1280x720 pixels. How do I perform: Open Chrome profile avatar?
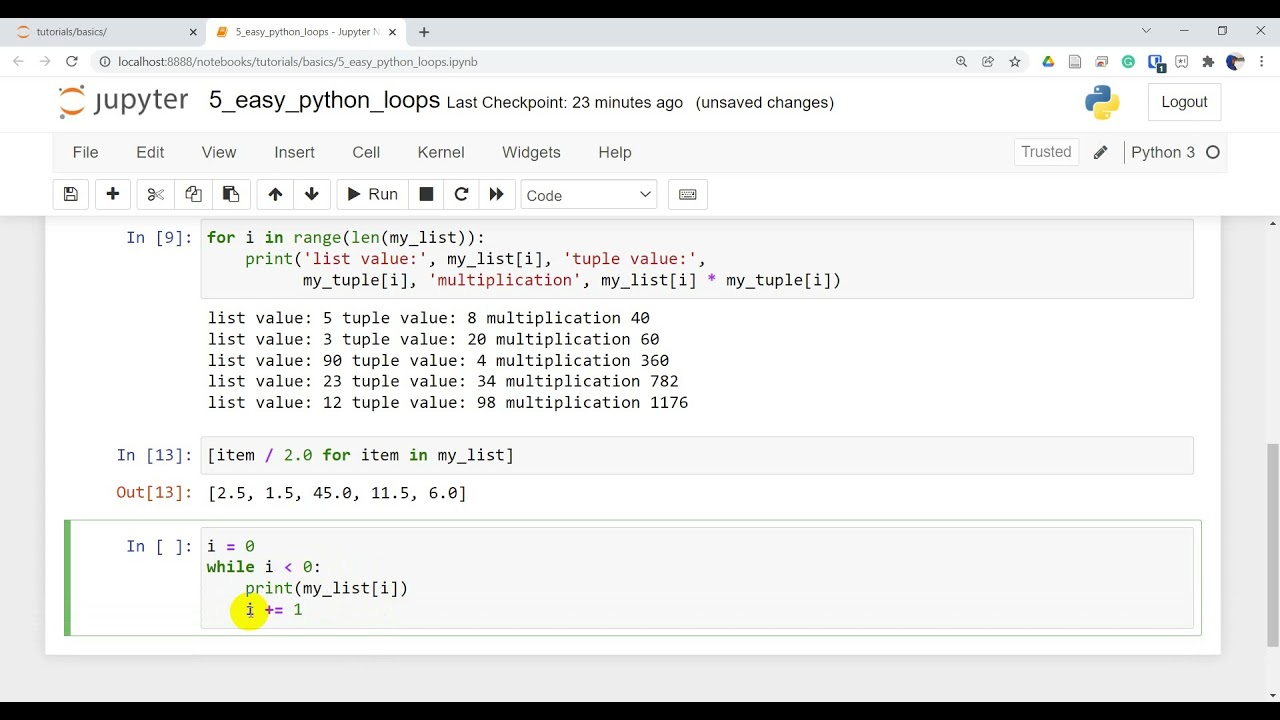pos(1235,62)
